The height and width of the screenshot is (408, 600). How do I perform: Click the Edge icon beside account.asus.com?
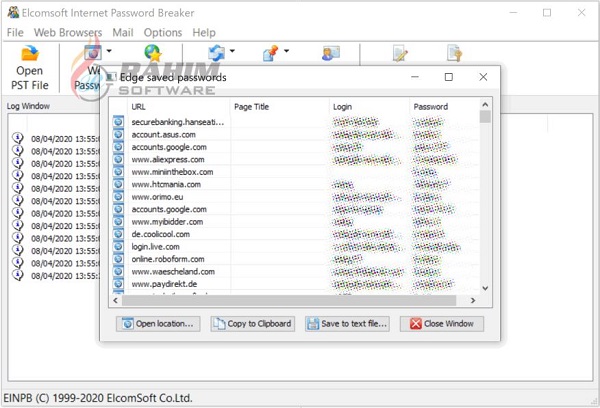click(119, 134)
